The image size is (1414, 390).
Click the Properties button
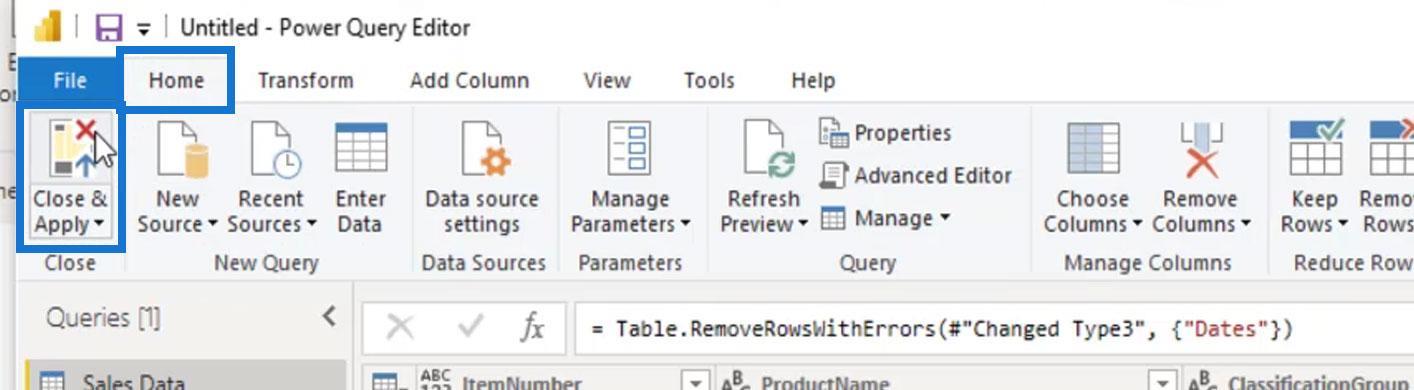tap(885, 133)
